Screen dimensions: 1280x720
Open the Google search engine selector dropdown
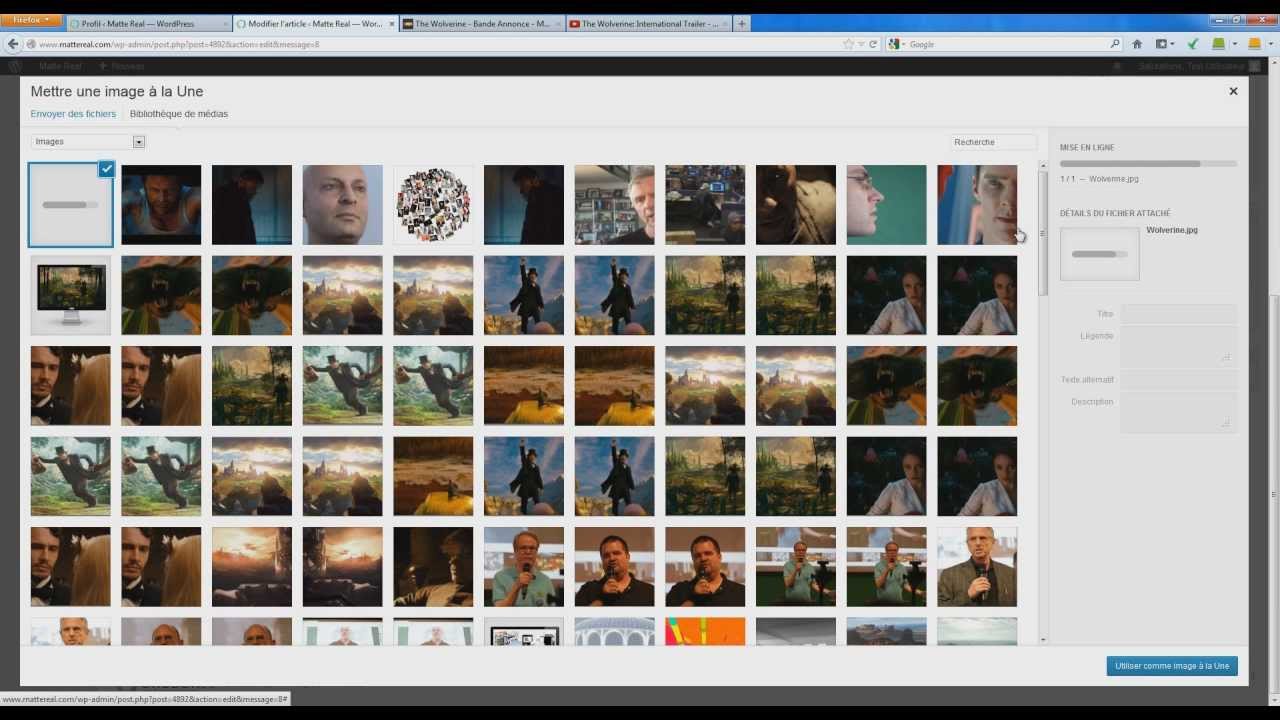[895, 44]
